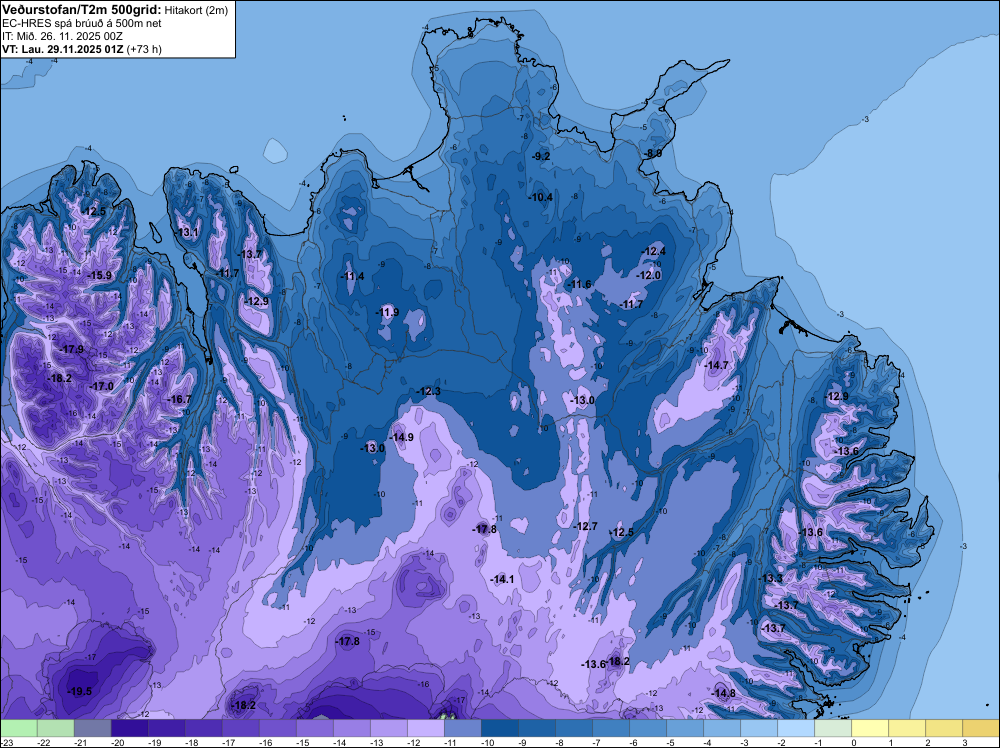Image resolution: width=1000 pixels, height=748 pixels.
Task: Click the 0 pale yellow legend swatch
Action: [870, 728]
